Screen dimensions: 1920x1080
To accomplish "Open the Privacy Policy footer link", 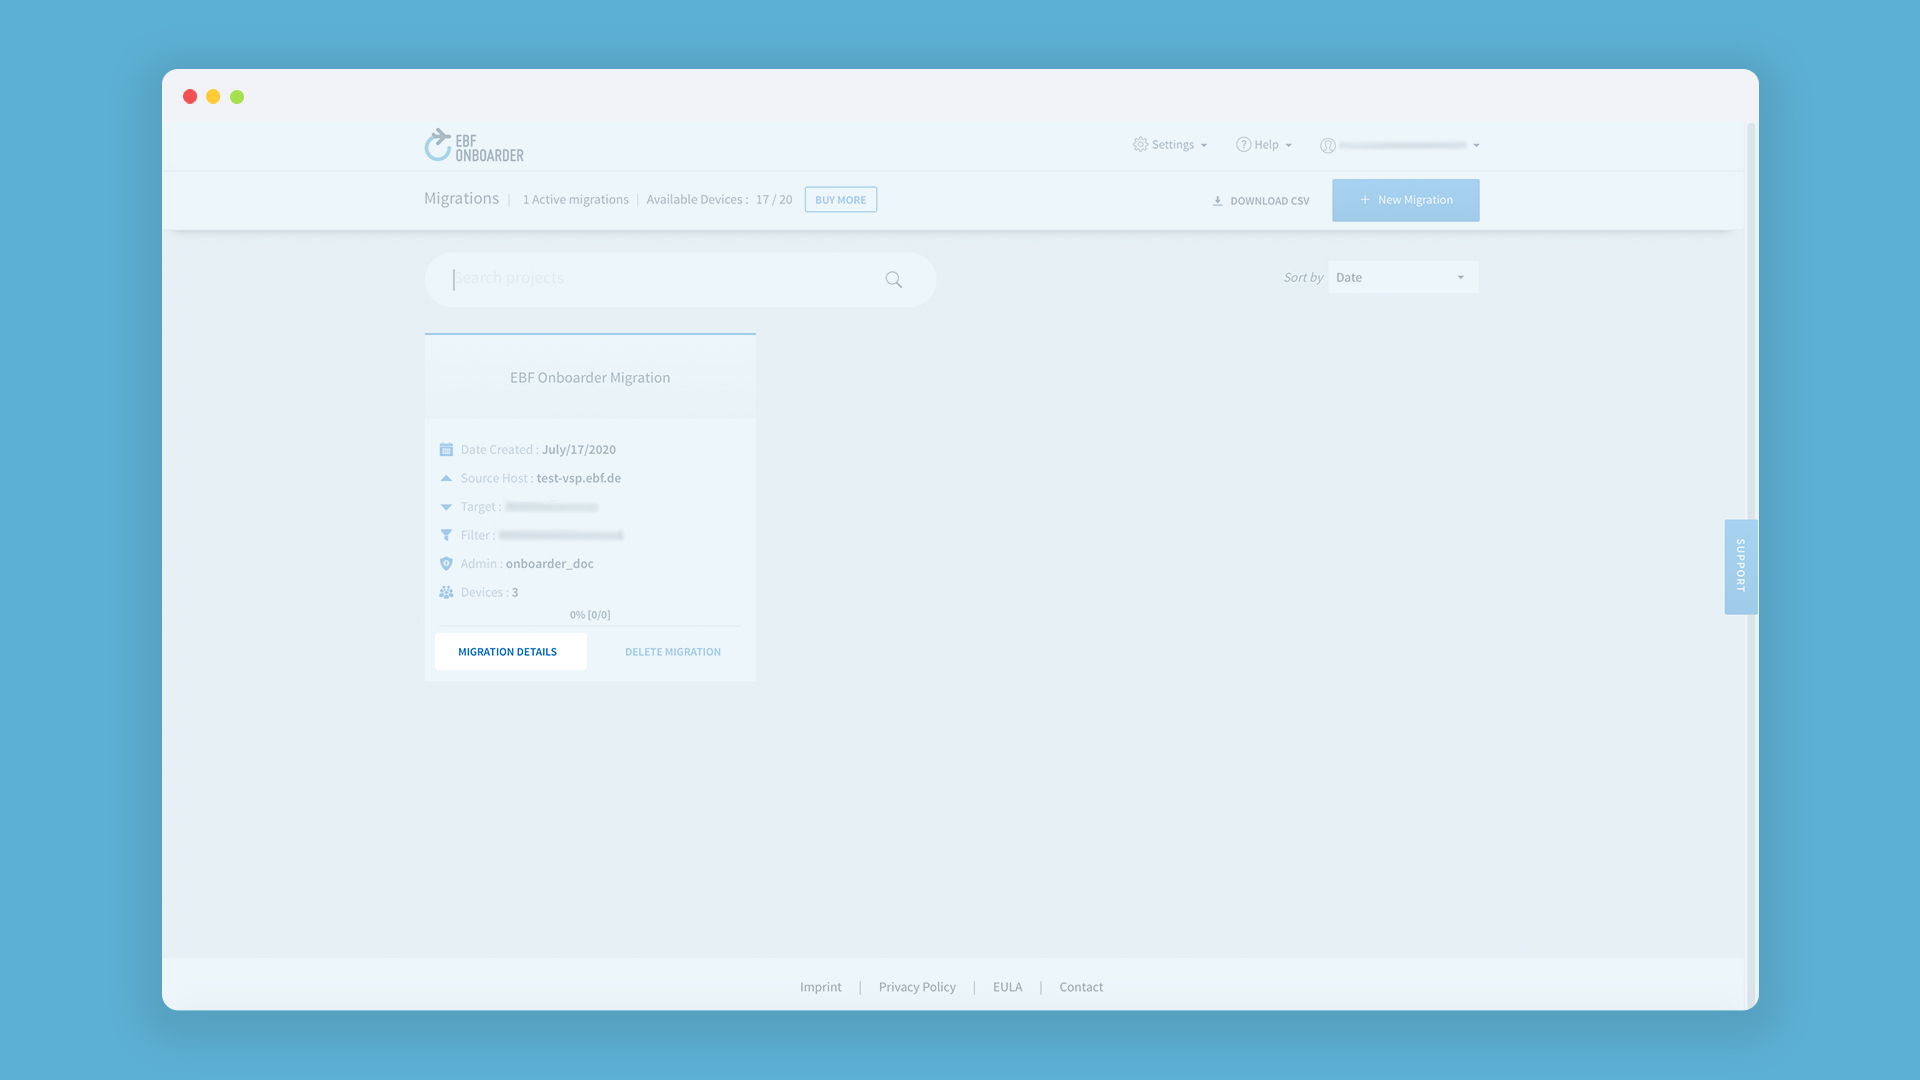I will [x=917, y=987].
